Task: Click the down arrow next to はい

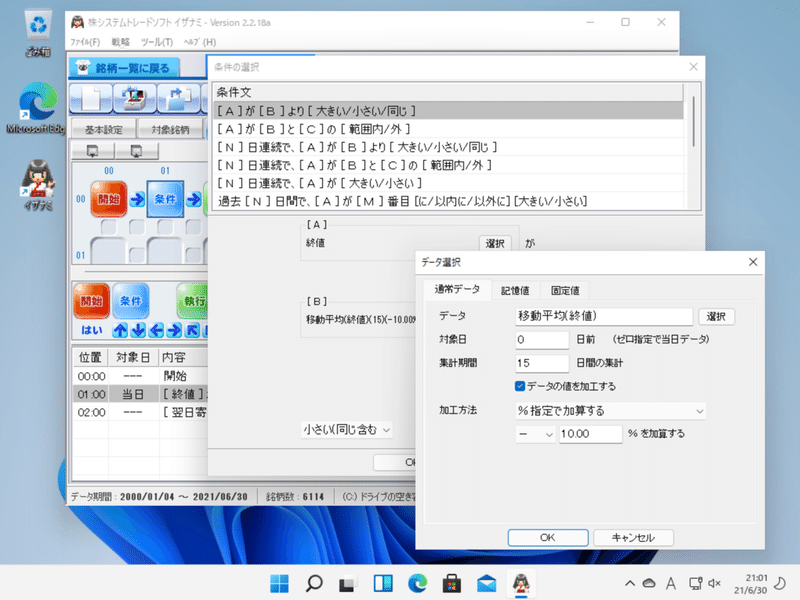Action: tap(138, 331)
